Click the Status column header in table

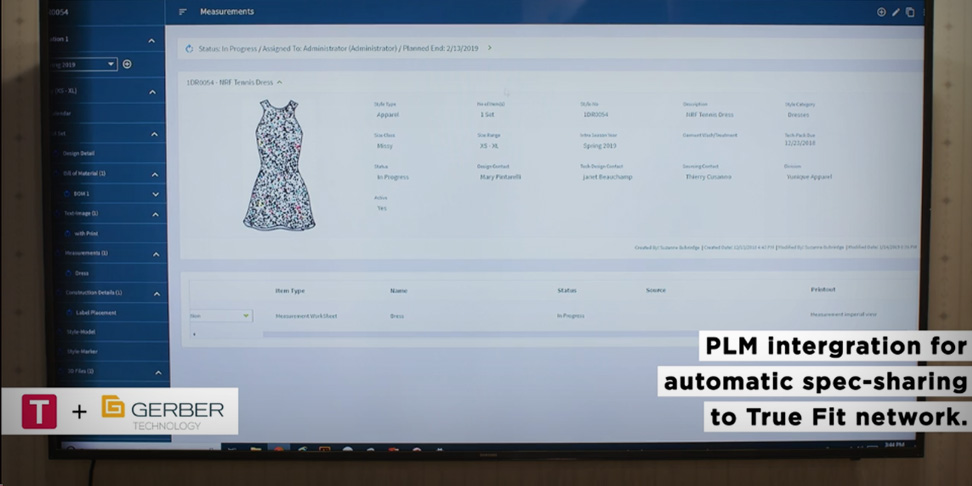(567, 290)
